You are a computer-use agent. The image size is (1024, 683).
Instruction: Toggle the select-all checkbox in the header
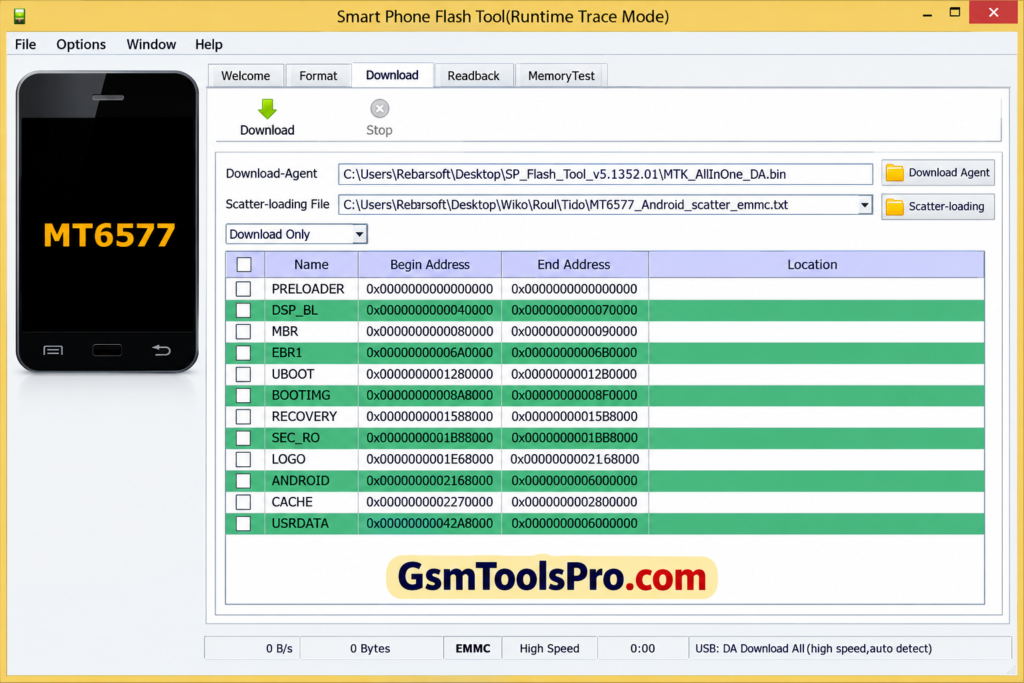pos(244,264)
